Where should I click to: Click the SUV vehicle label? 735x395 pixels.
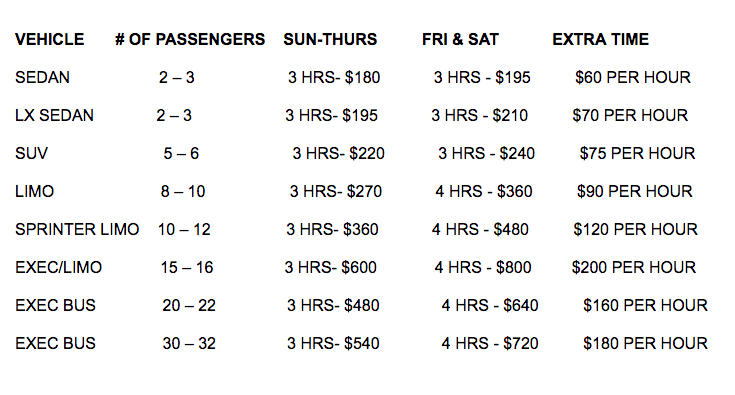pos(31,153)
